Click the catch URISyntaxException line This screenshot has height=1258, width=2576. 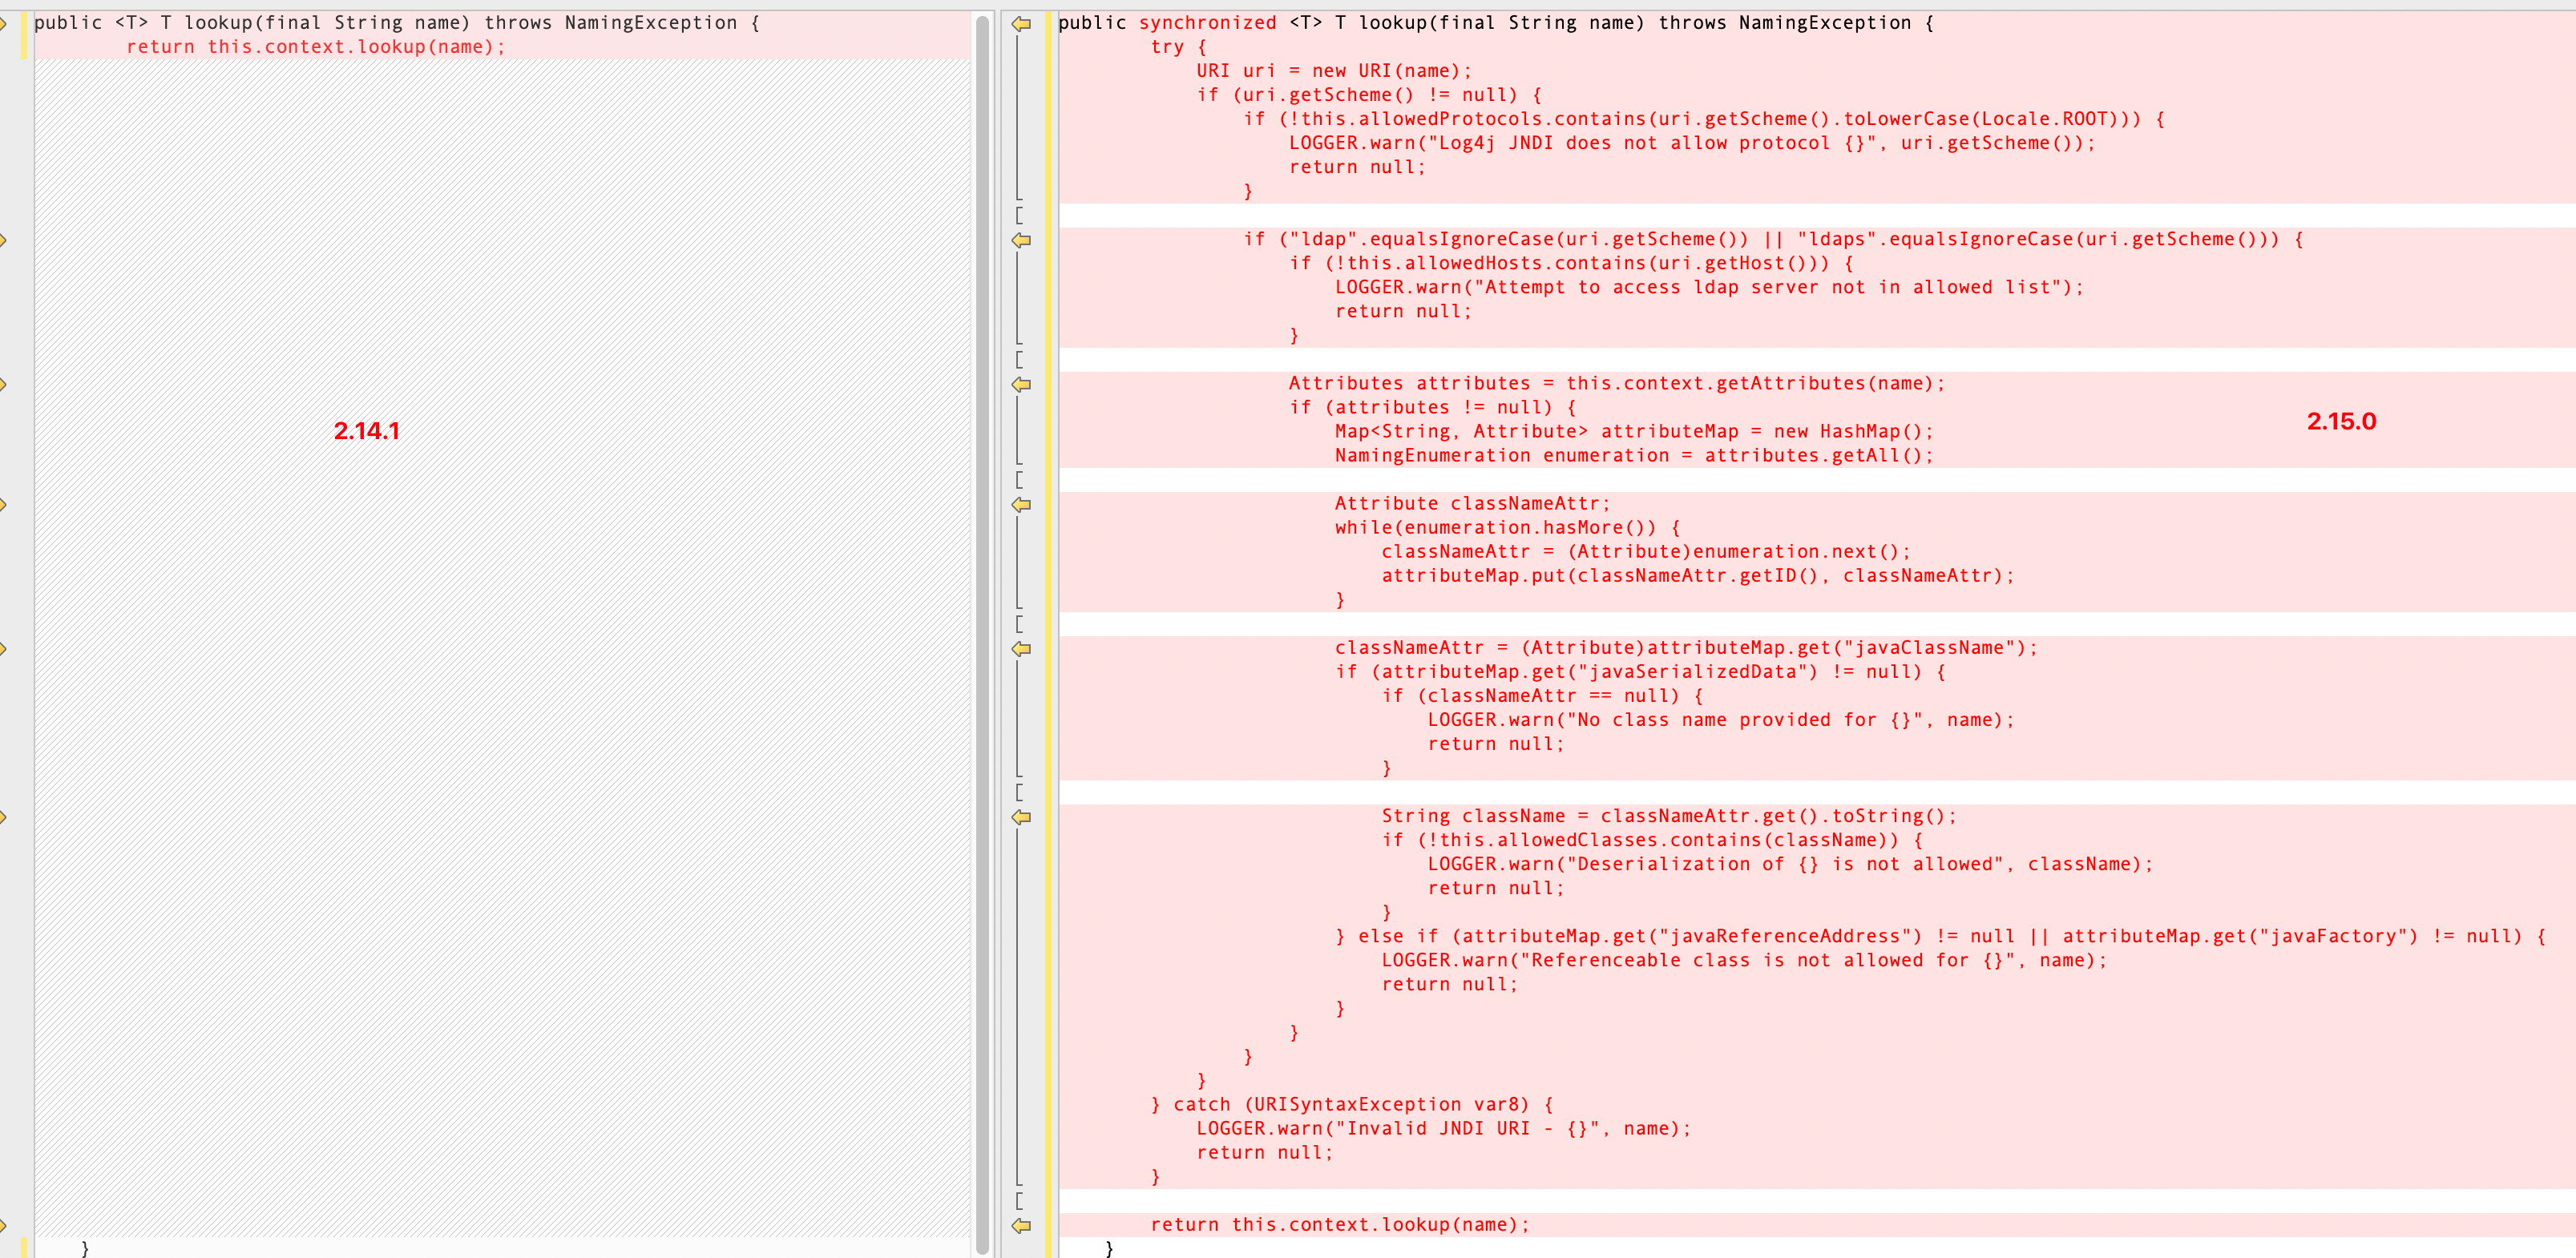click(1351, 1104)
